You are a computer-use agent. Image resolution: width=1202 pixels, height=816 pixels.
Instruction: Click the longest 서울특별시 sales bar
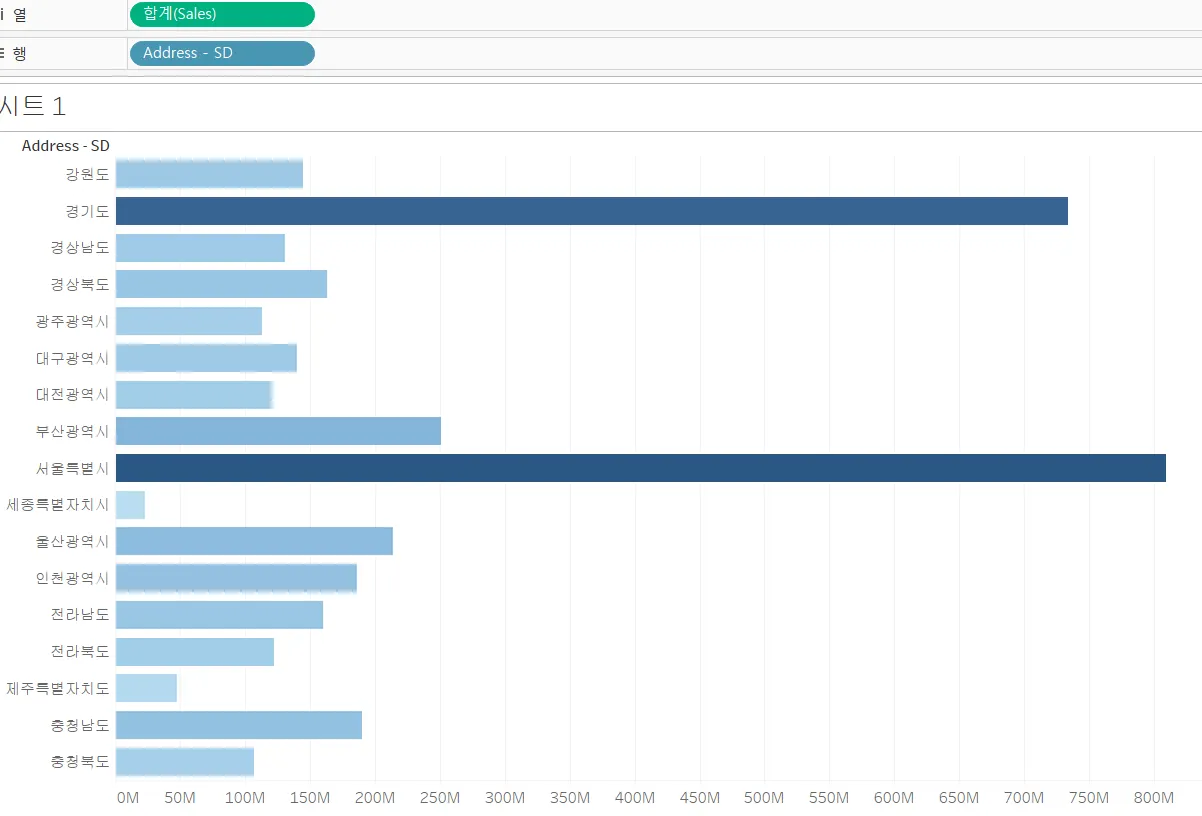tap(641, 468)
